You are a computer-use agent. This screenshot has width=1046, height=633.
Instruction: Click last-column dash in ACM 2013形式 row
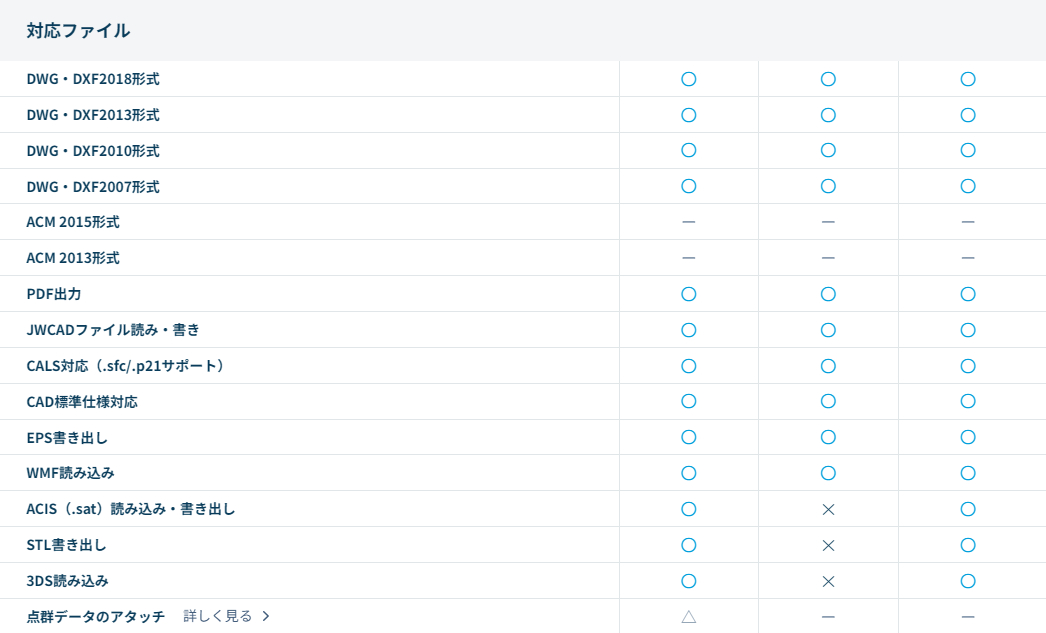967,258
